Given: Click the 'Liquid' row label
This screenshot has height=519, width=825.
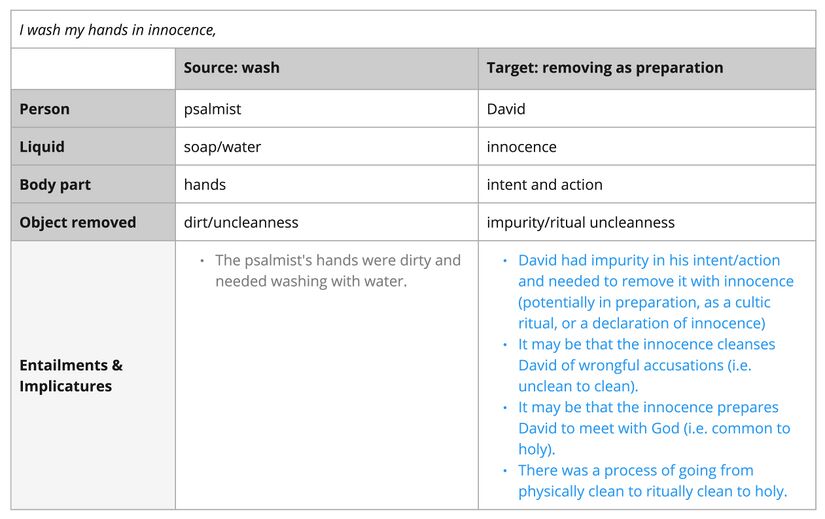Looking at the screenshot, I should (42, 146).
